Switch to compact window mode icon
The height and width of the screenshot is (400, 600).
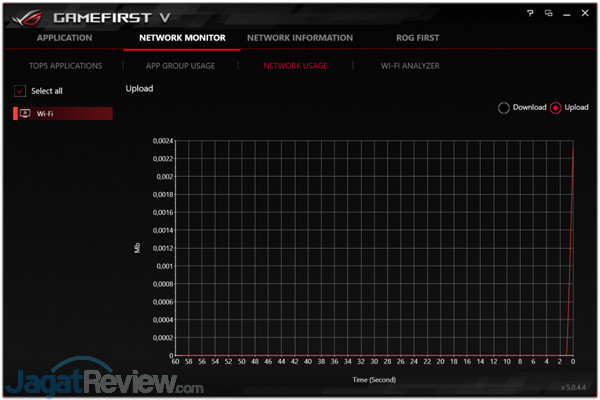coord(548,13)
